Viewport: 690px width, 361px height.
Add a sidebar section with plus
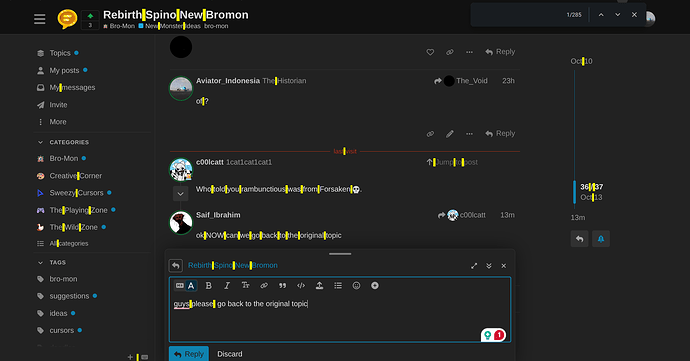[x=130, y=357]
